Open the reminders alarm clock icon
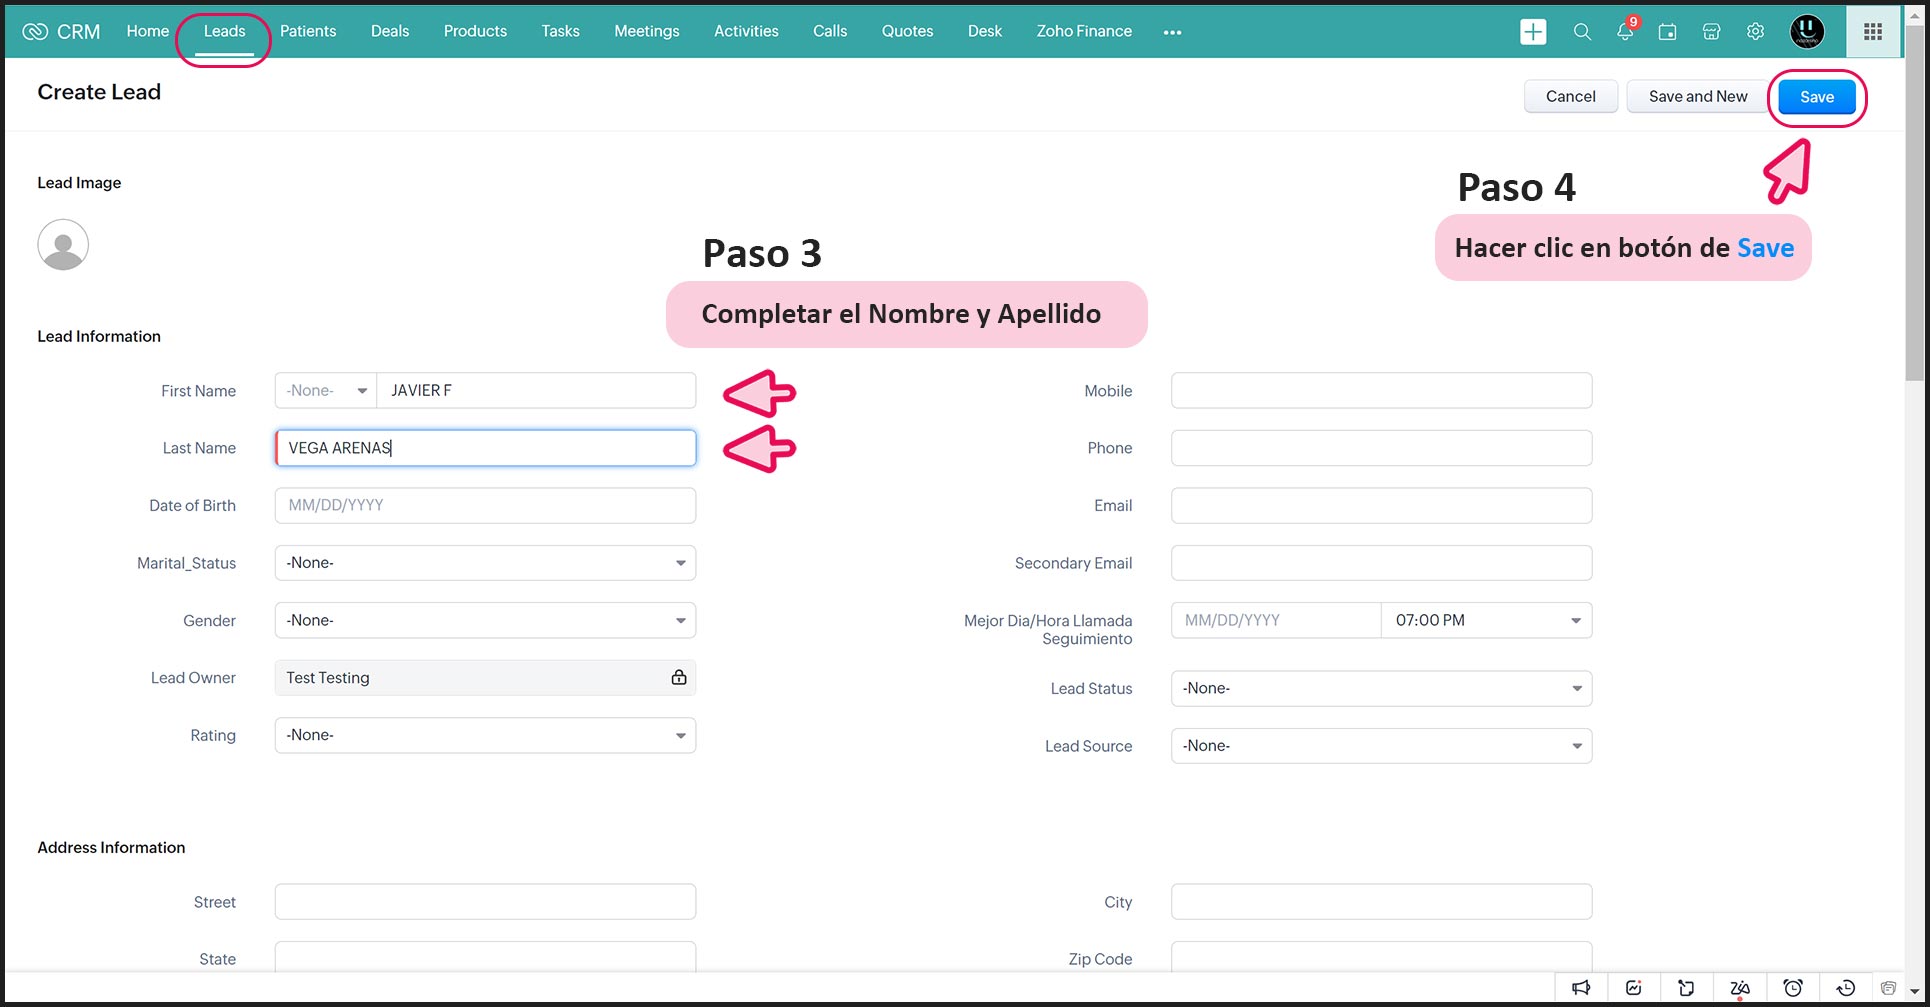The width and height of the screenshot is (1930, 1007). (1793, 988)
